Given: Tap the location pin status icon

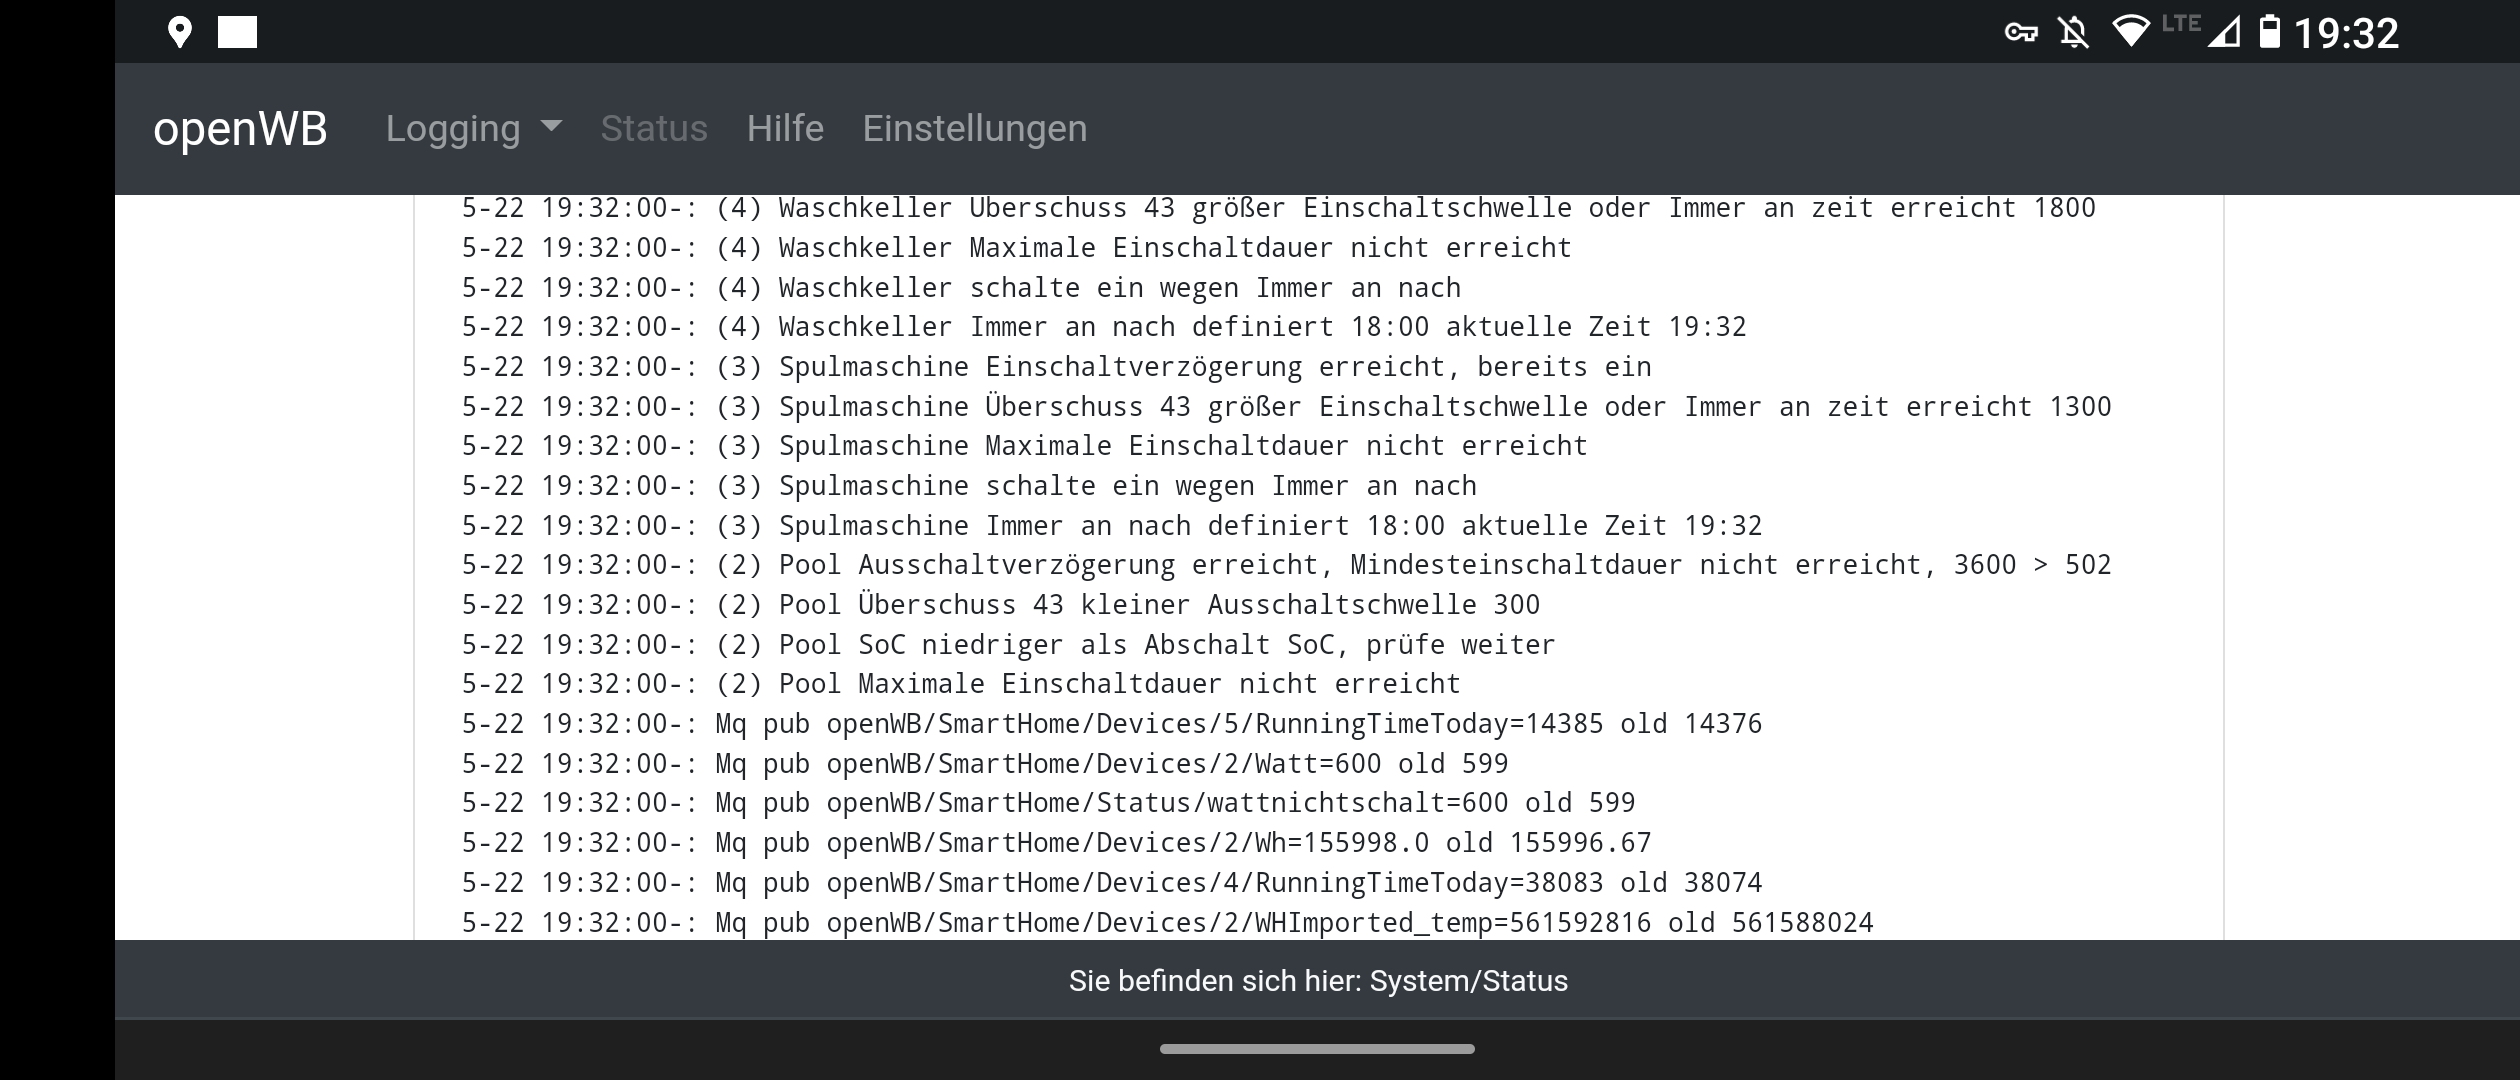Looking at the screenshot, I should point(180,32).
